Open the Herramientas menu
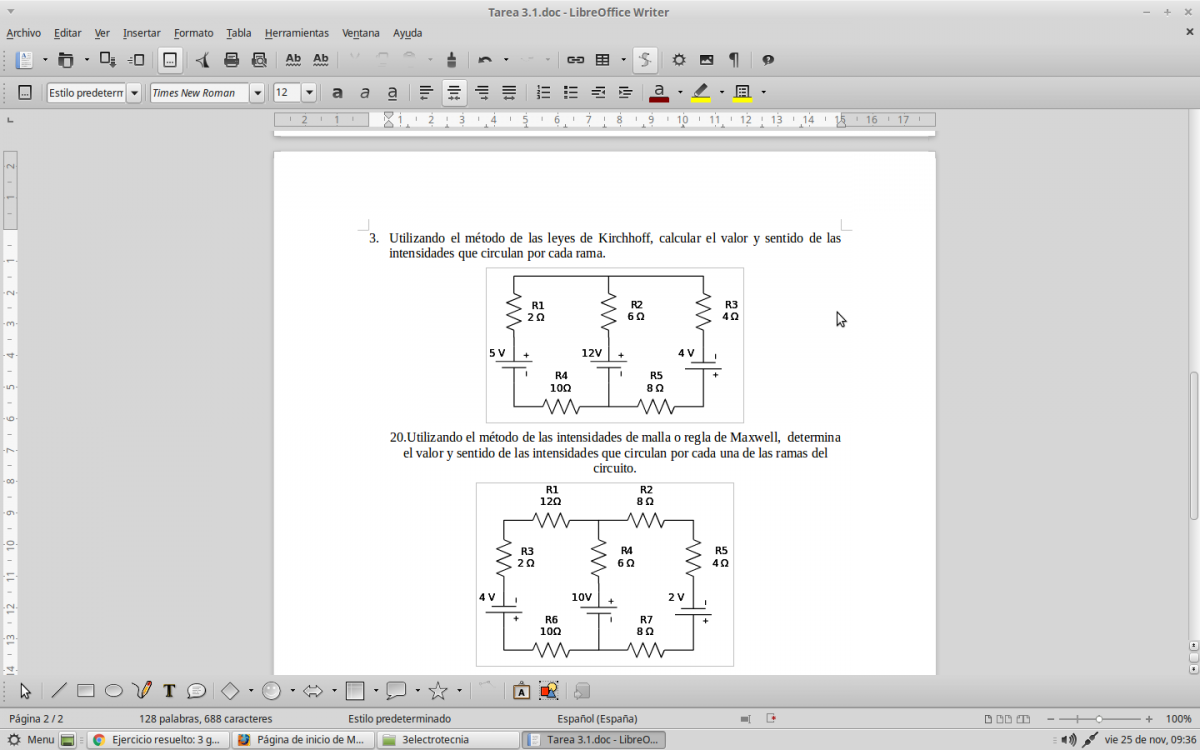The height and width of the screenshot is (750, 1200). coord(296,33)
